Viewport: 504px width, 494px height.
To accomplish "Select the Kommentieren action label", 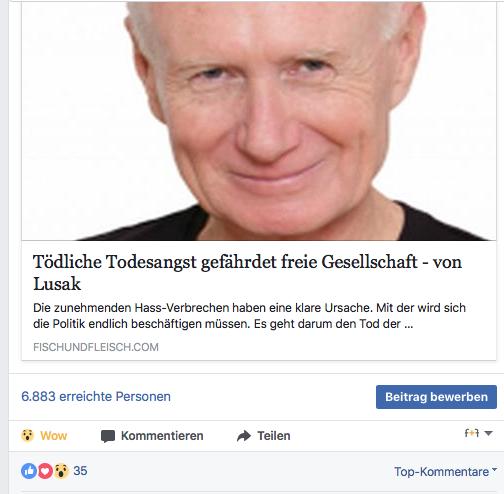I will 162,436.
